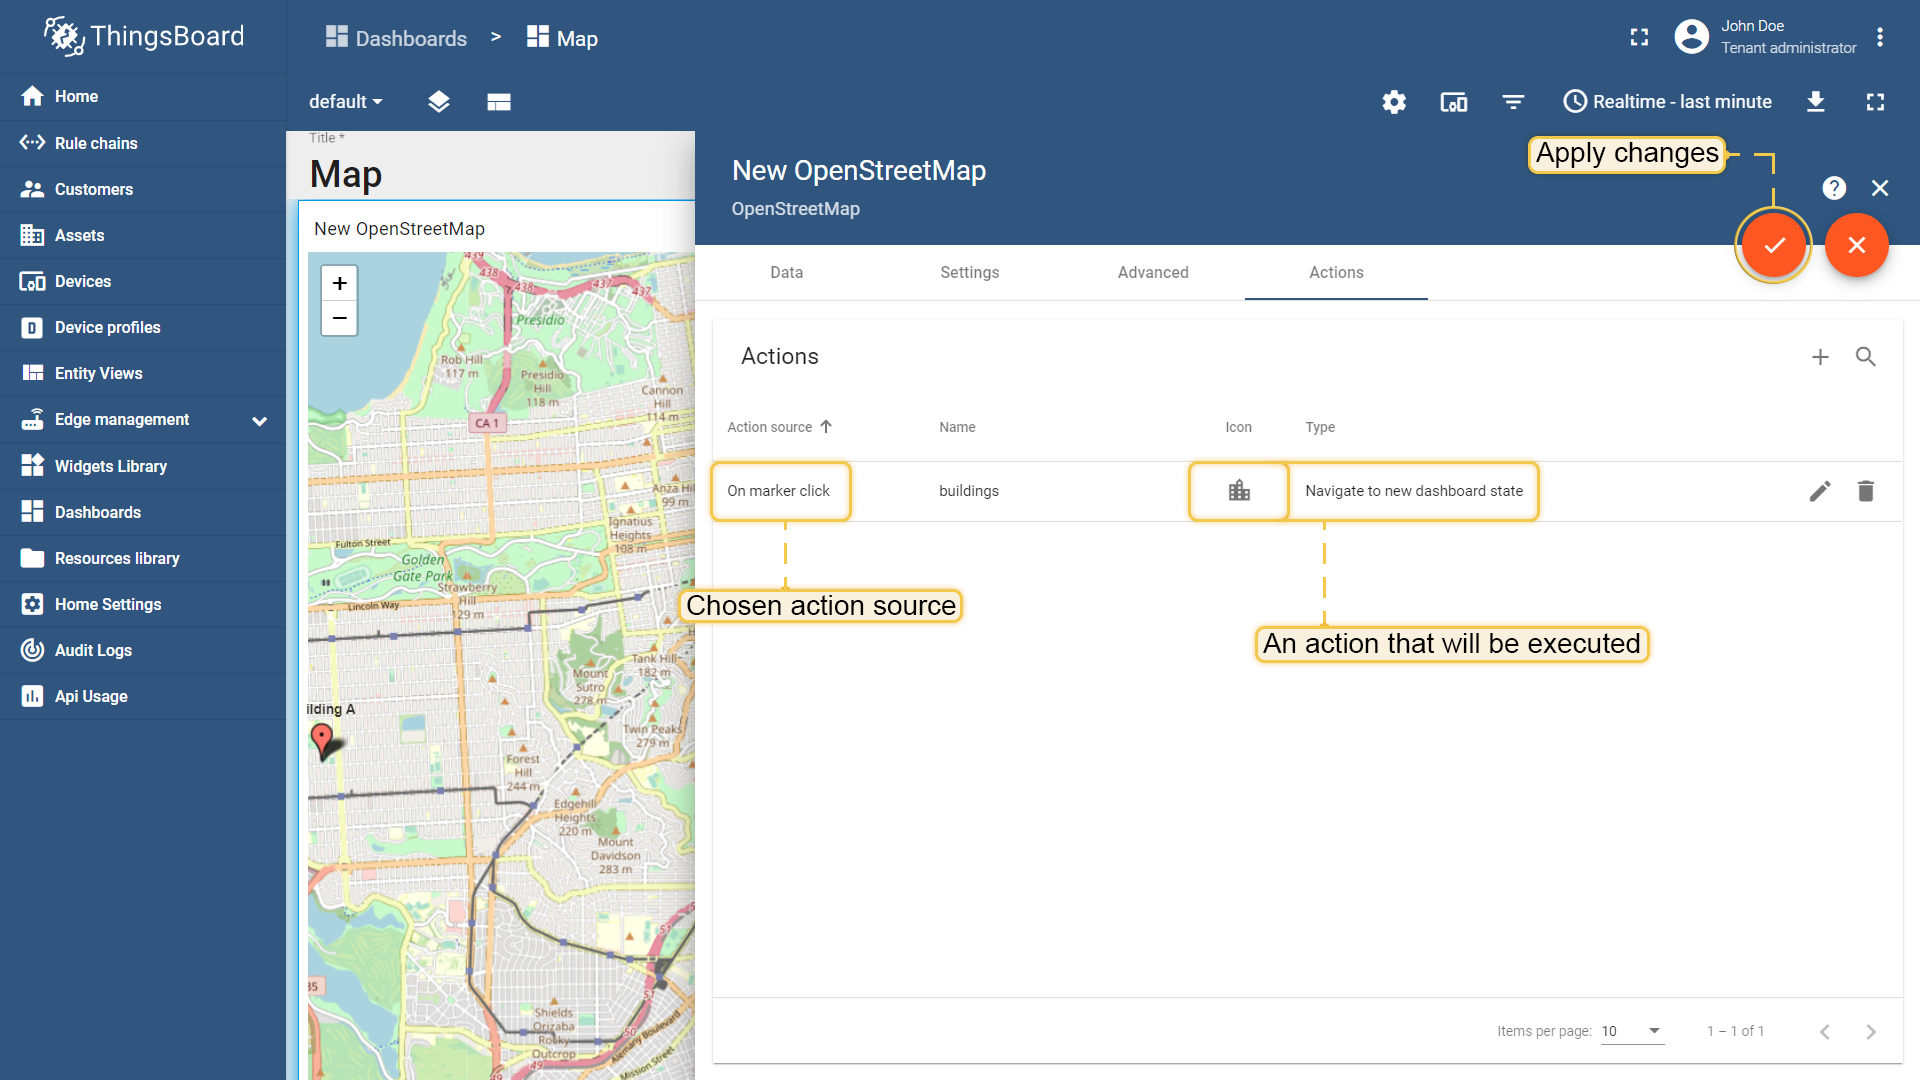This screenshot has width=1920, height=1080.
Task: Click the buildings action name
Action: (x=968, y=491)
